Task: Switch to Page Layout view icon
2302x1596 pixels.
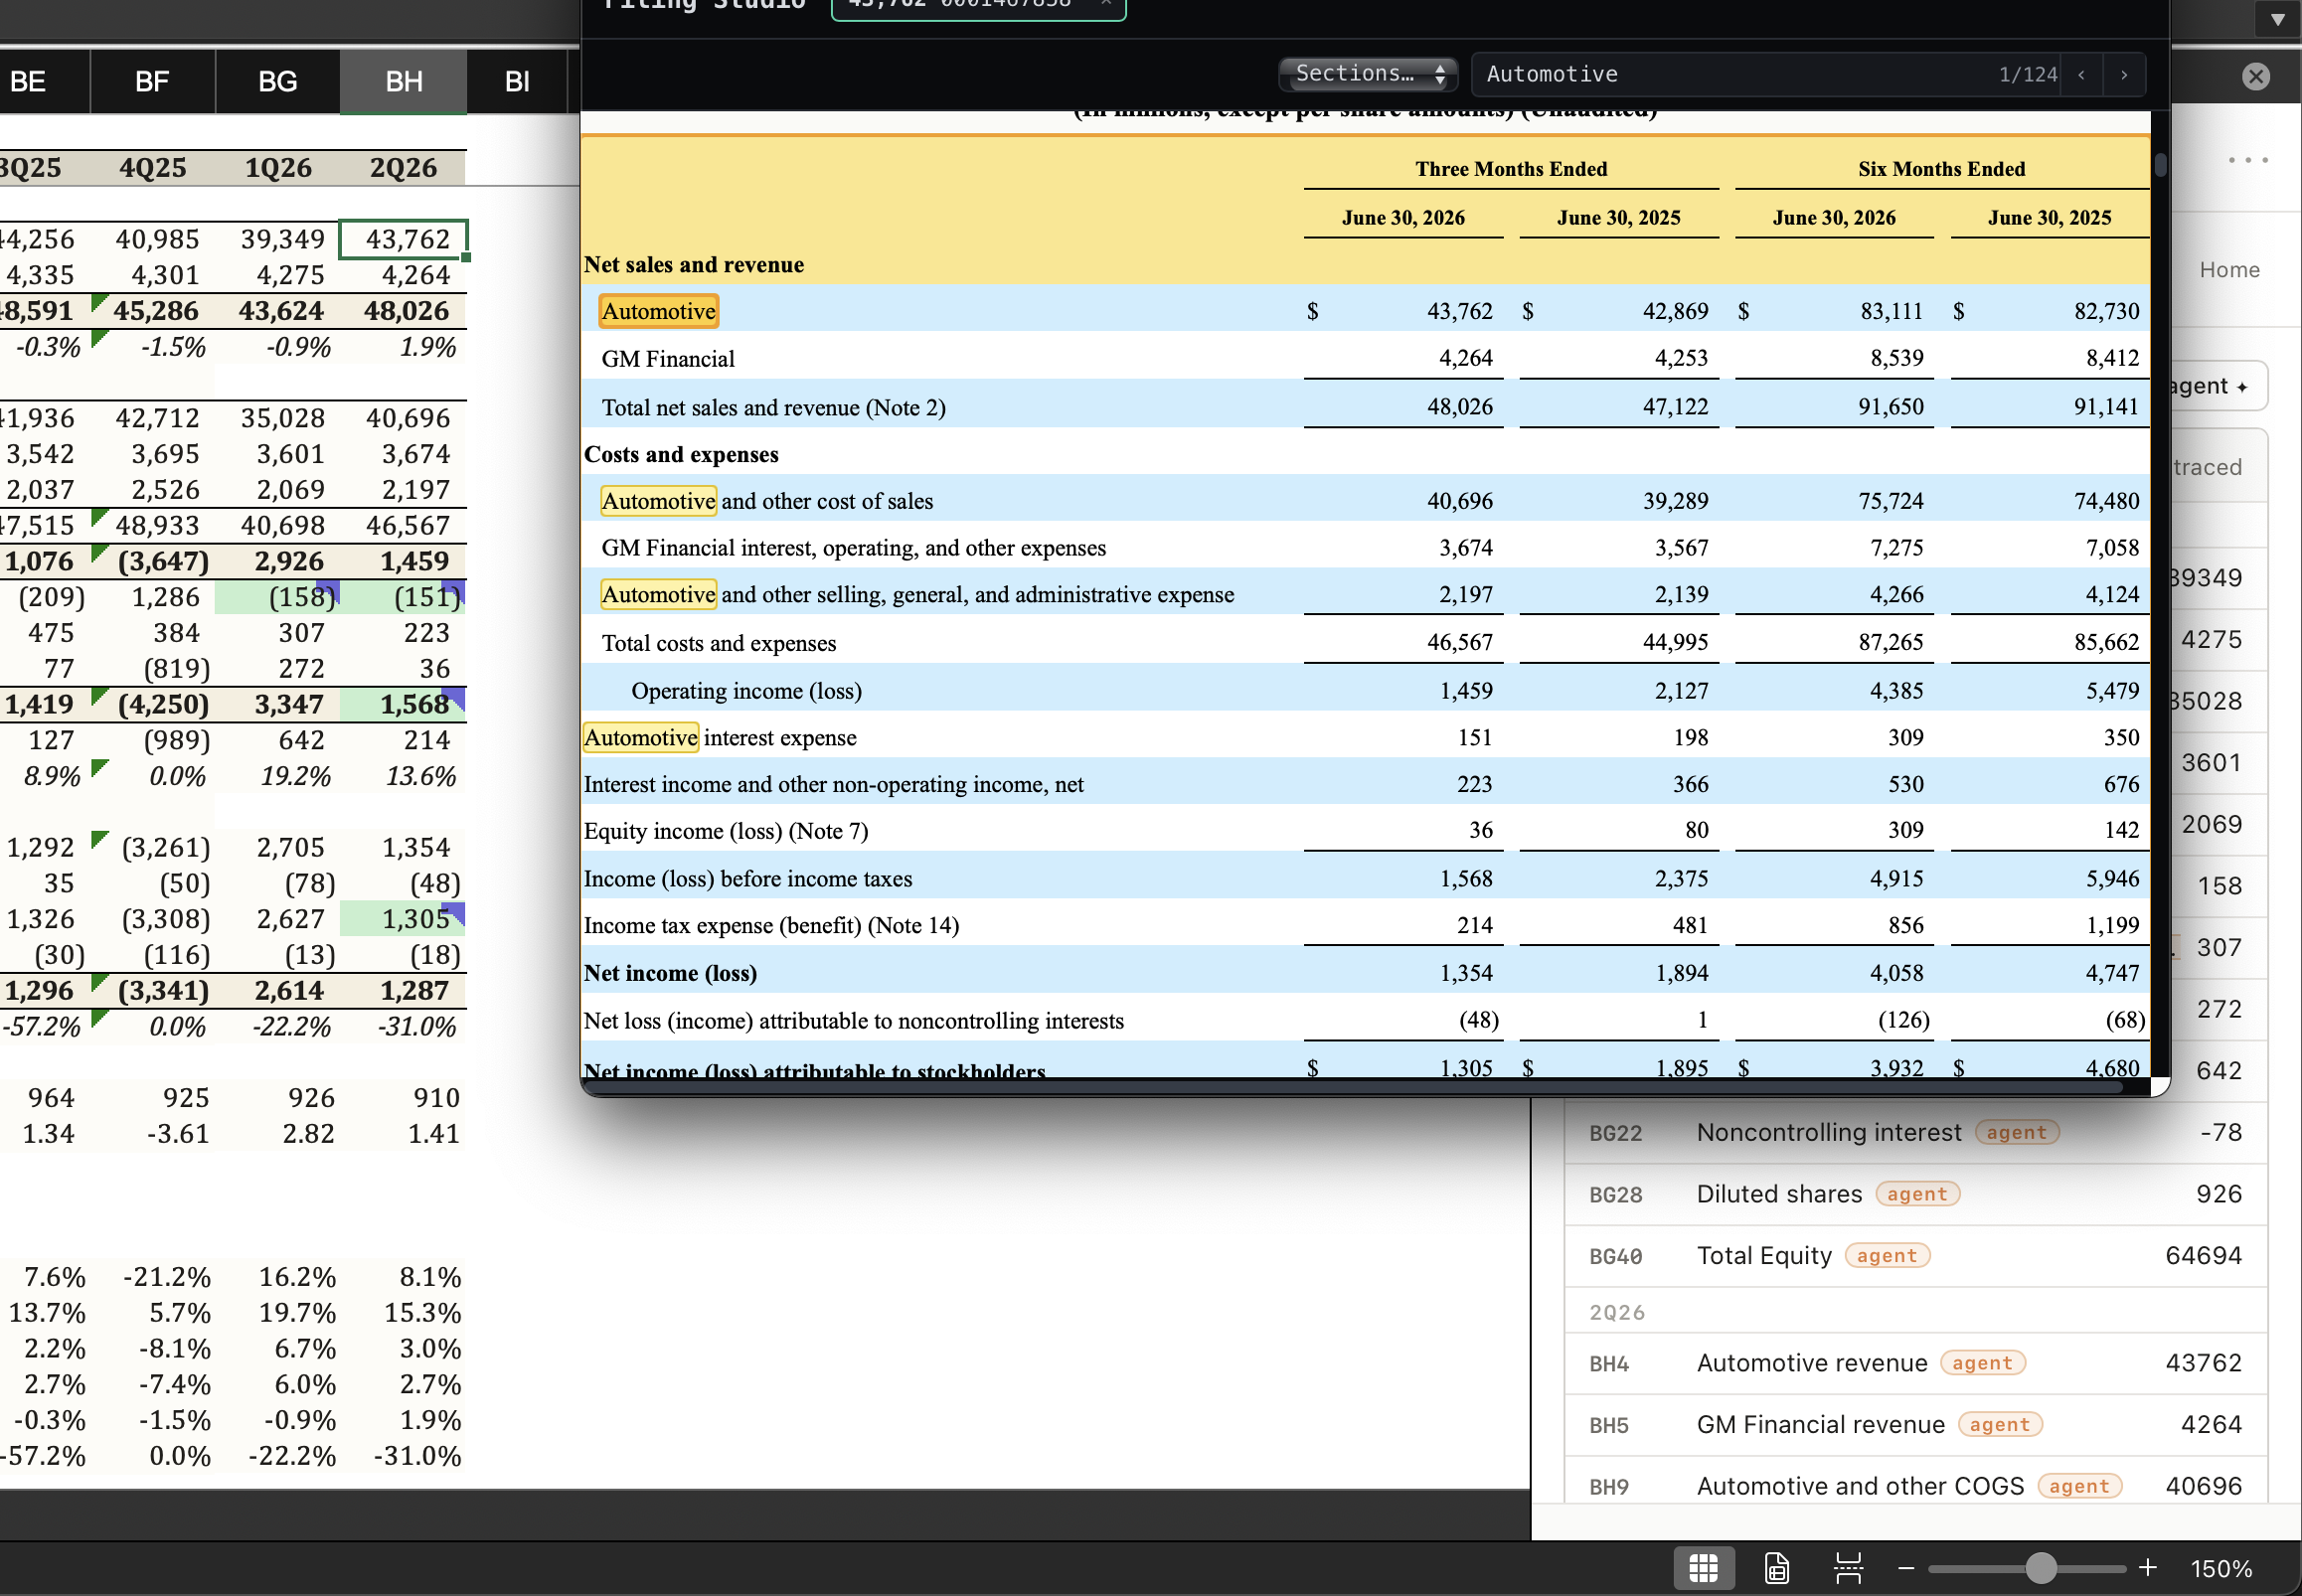Action: coord(1776,1568)
